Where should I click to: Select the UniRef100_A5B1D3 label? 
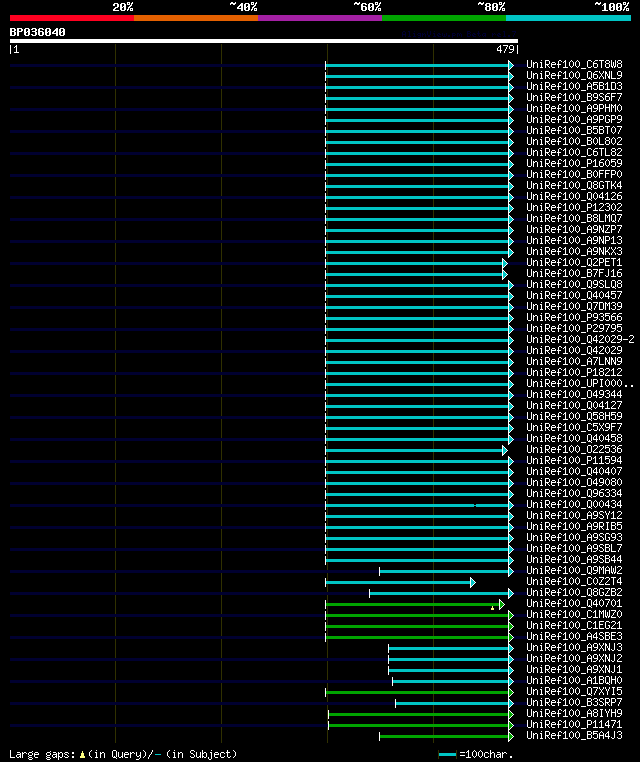point(574,87)
